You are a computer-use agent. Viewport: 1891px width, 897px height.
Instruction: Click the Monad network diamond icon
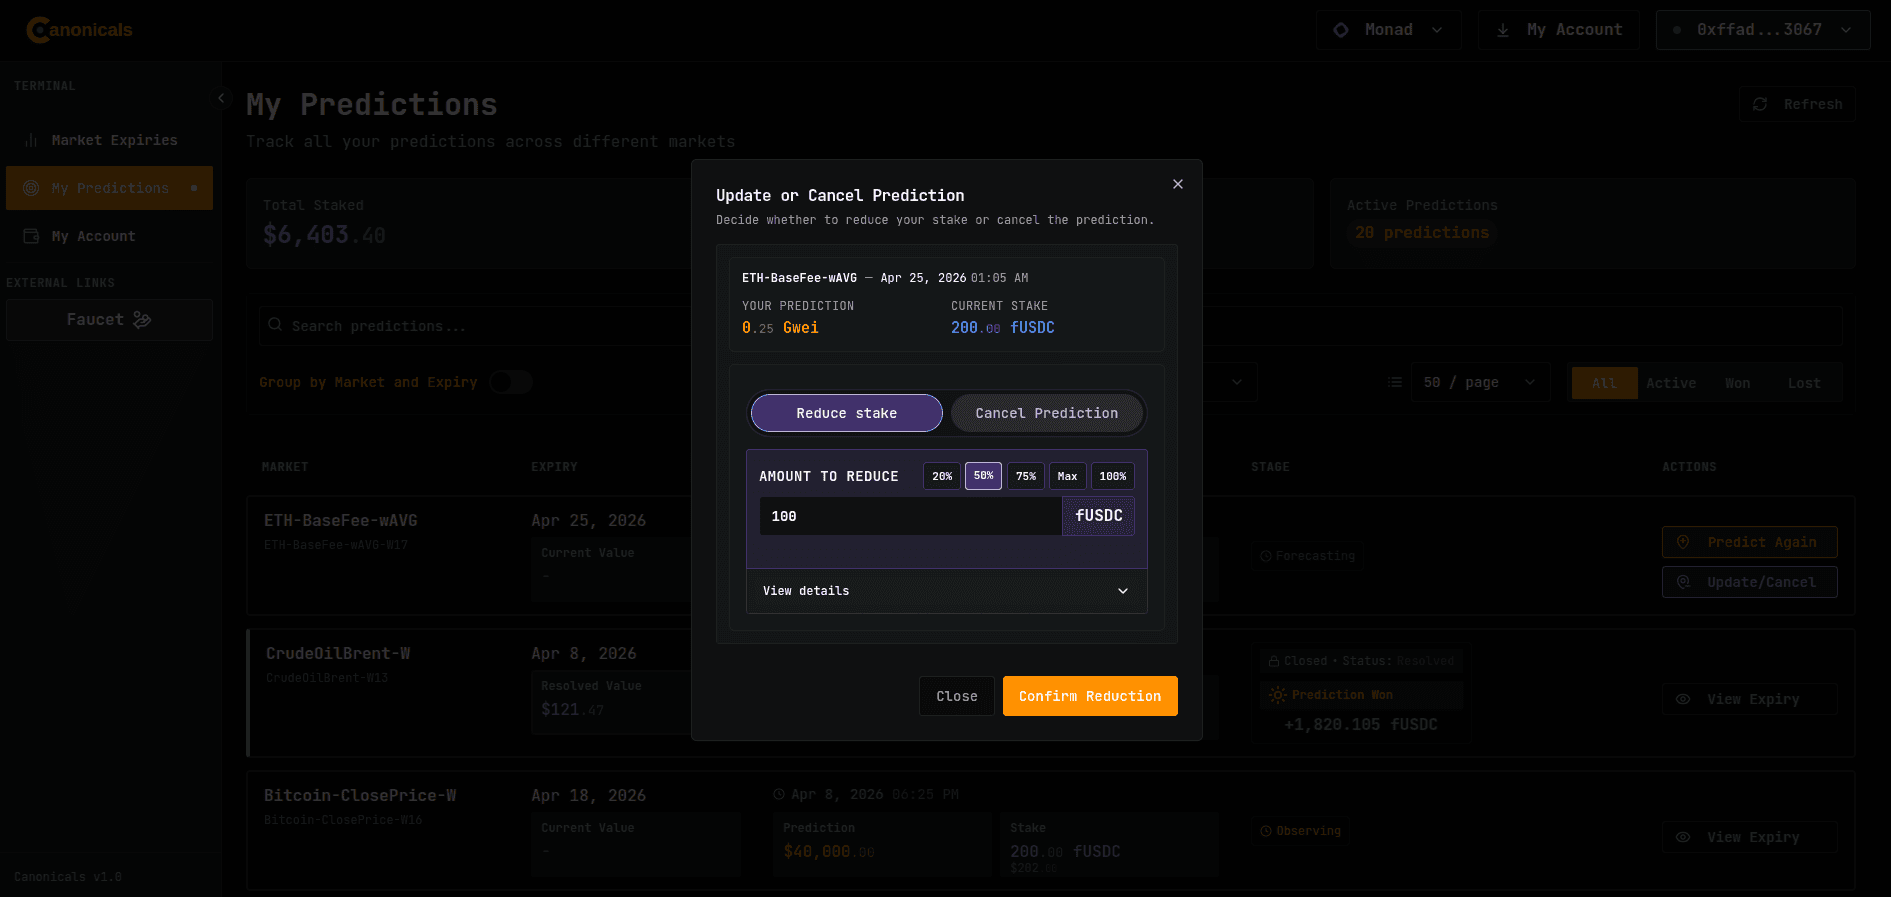click(x=1341, y=30)
